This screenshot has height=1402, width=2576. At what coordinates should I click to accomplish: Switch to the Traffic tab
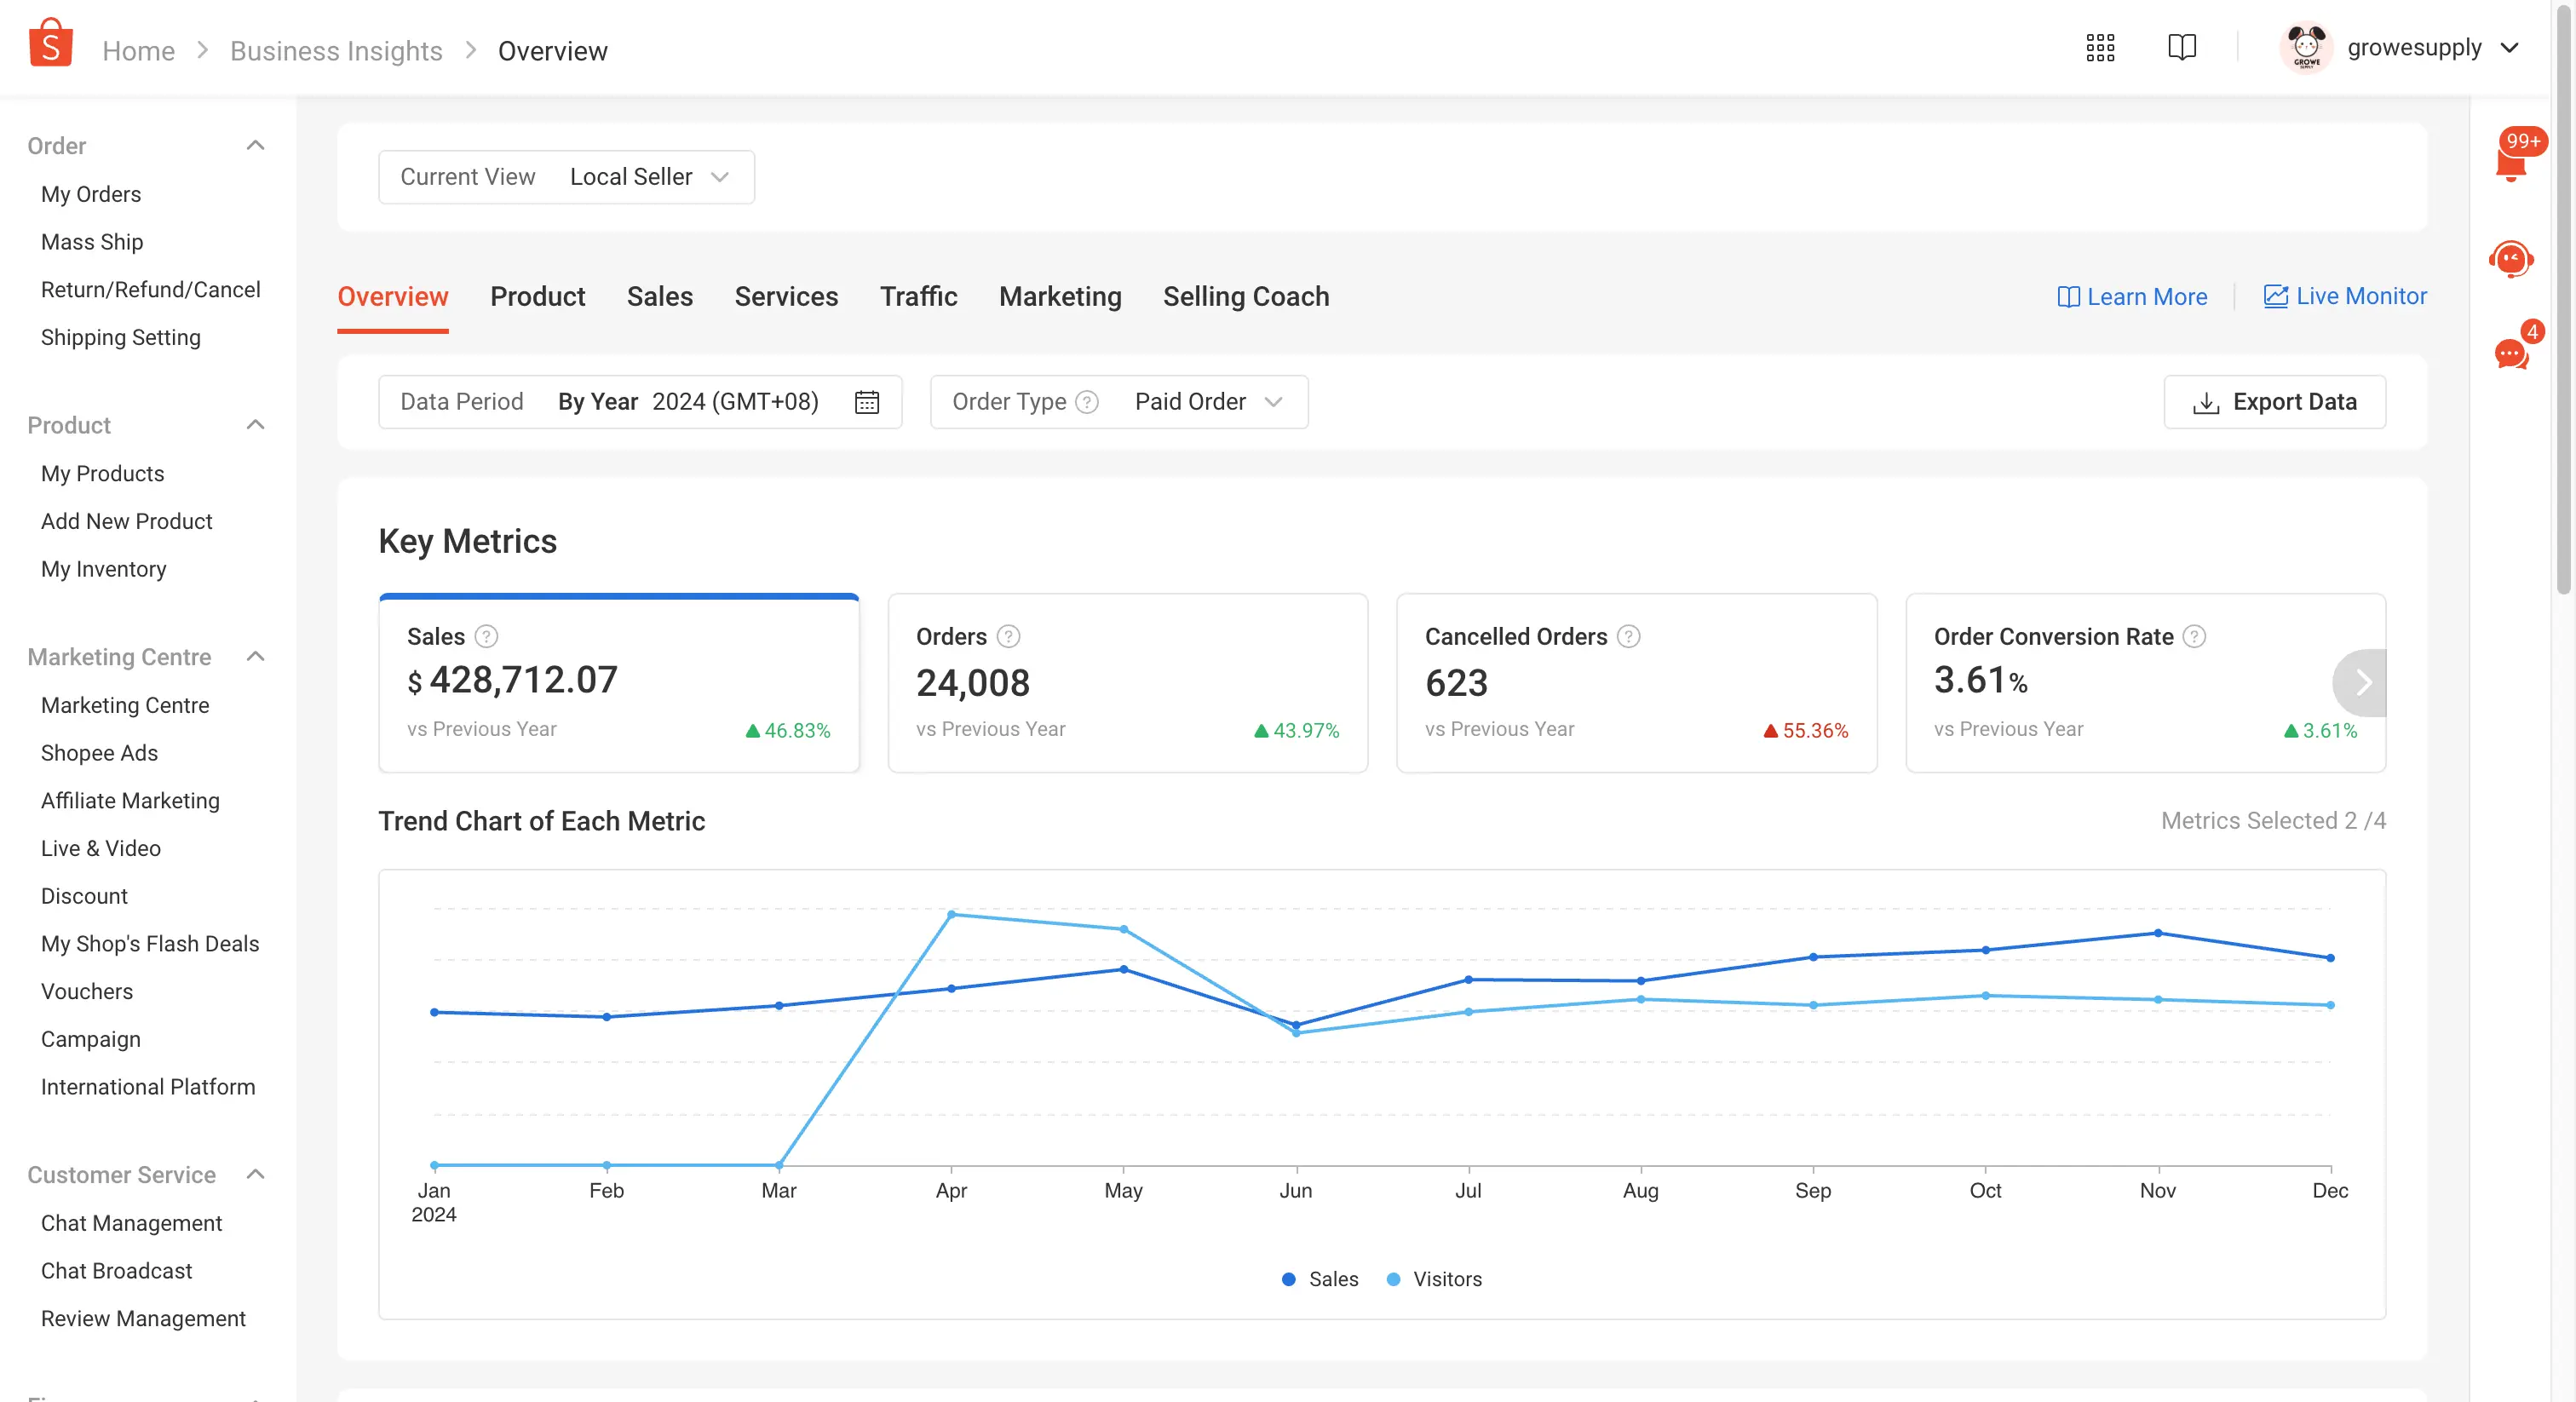point(918,297)
